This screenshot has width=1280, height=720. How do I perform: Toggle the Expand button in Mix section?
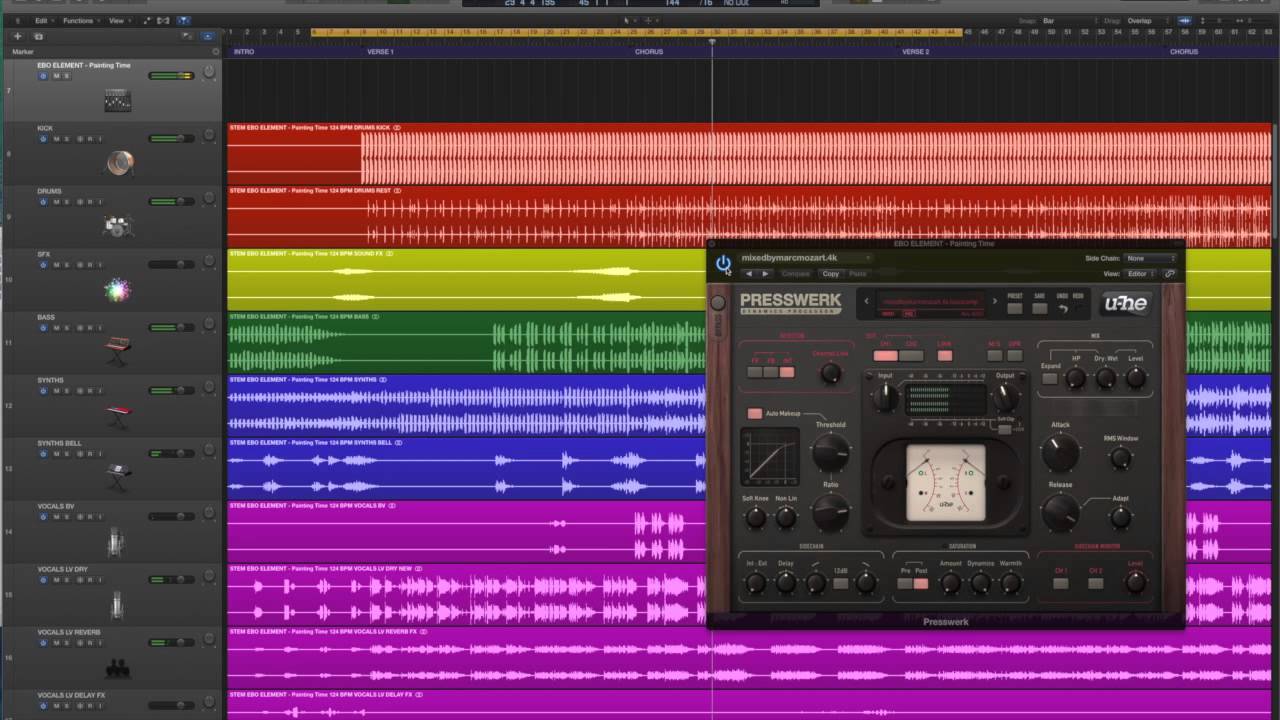point(1049,378)
